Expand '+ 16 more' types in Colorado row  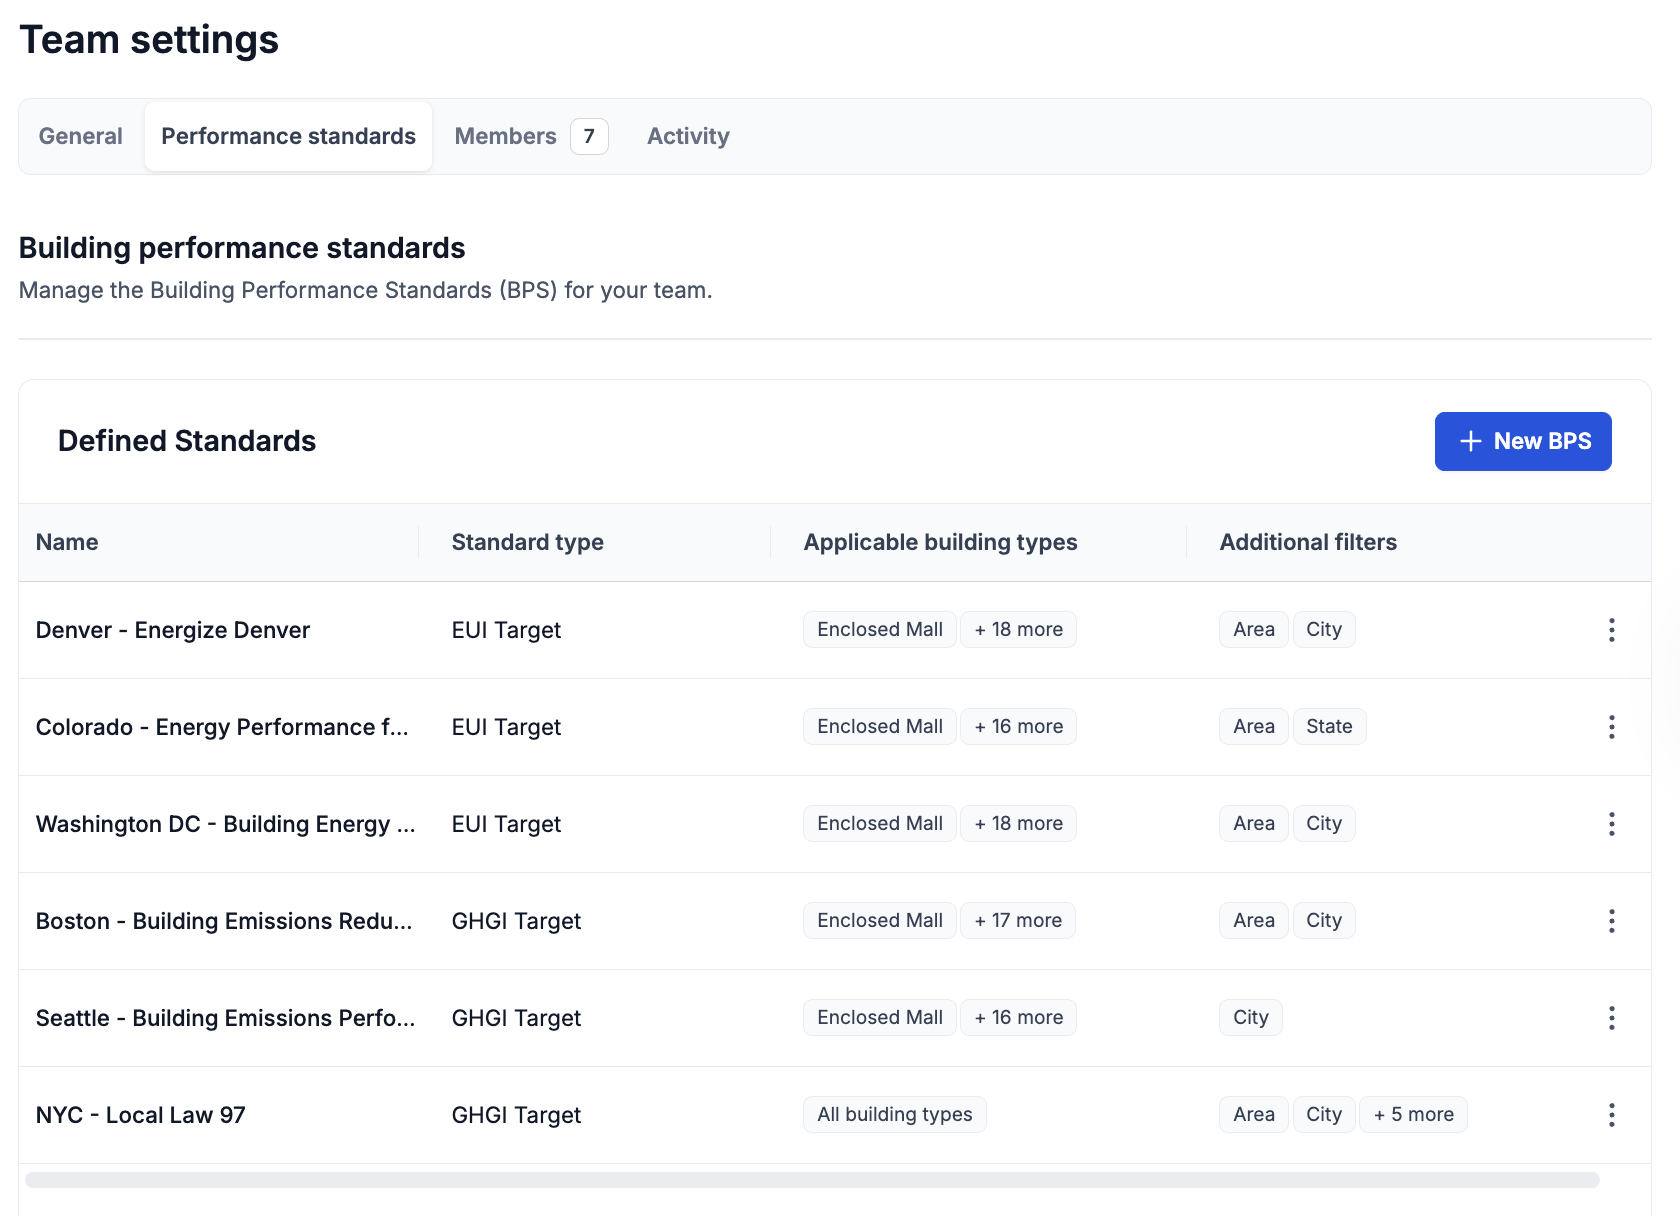(x=1018, y=727)
